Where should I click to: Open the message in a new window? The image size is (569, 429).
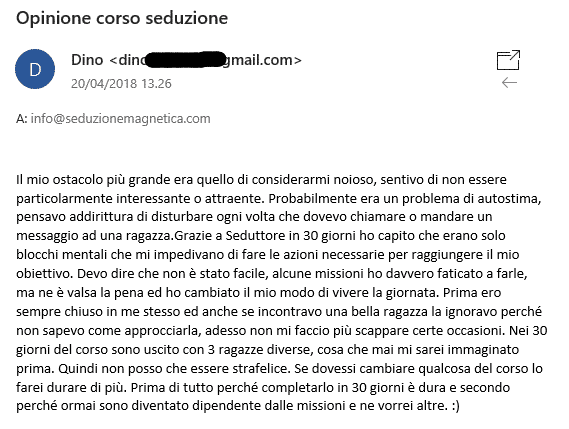(x=508, y=60)
